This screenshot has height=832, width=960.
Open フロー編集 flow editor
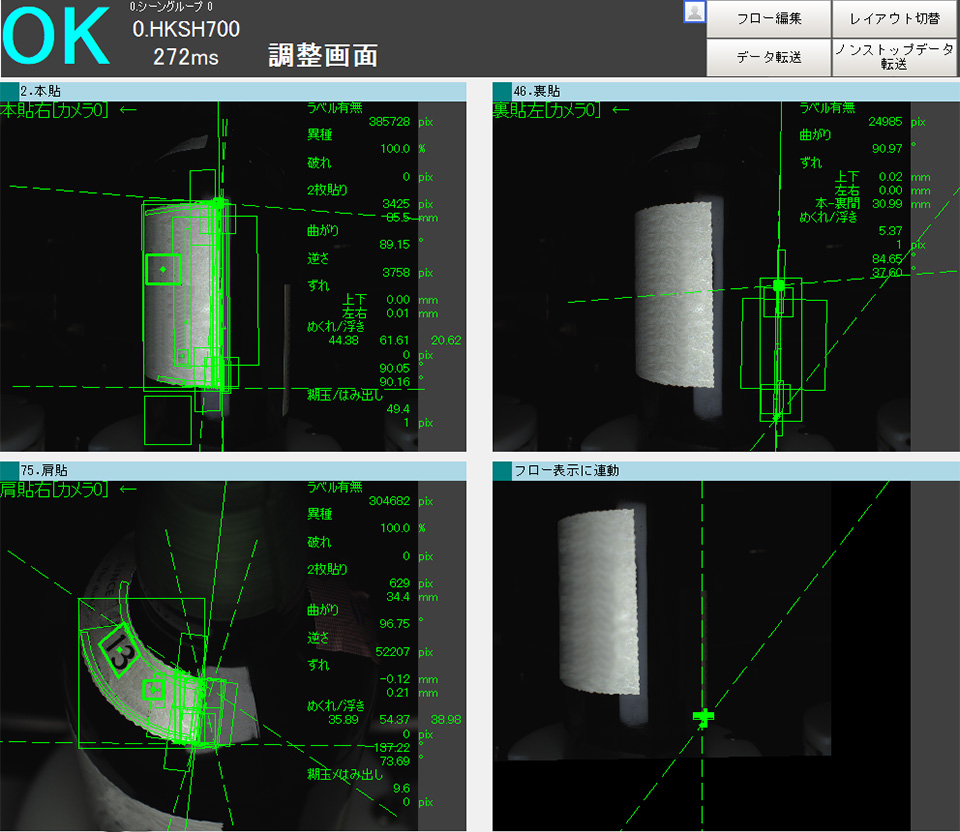[768, 19]
